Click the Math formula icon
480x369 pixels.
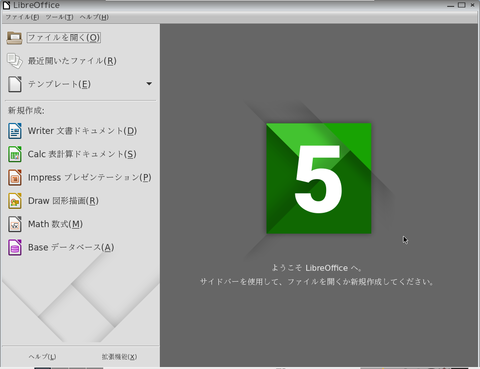click(x=15, y=224)
